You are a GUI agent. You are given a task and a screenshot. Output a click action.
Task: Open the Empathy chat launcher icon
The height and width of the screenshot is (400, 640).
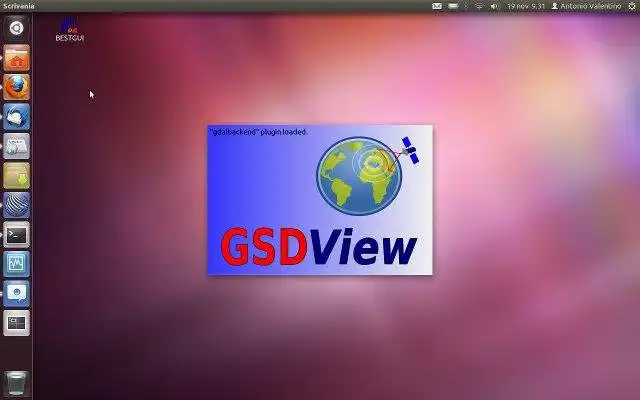pyautogui.click(x=17, y=293)
